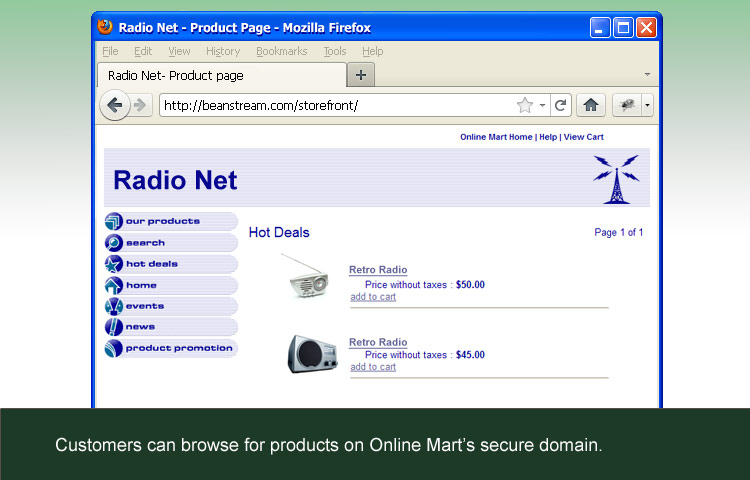Click the Hot Deals heading
The image size is (750, 480).
[279, 232]
